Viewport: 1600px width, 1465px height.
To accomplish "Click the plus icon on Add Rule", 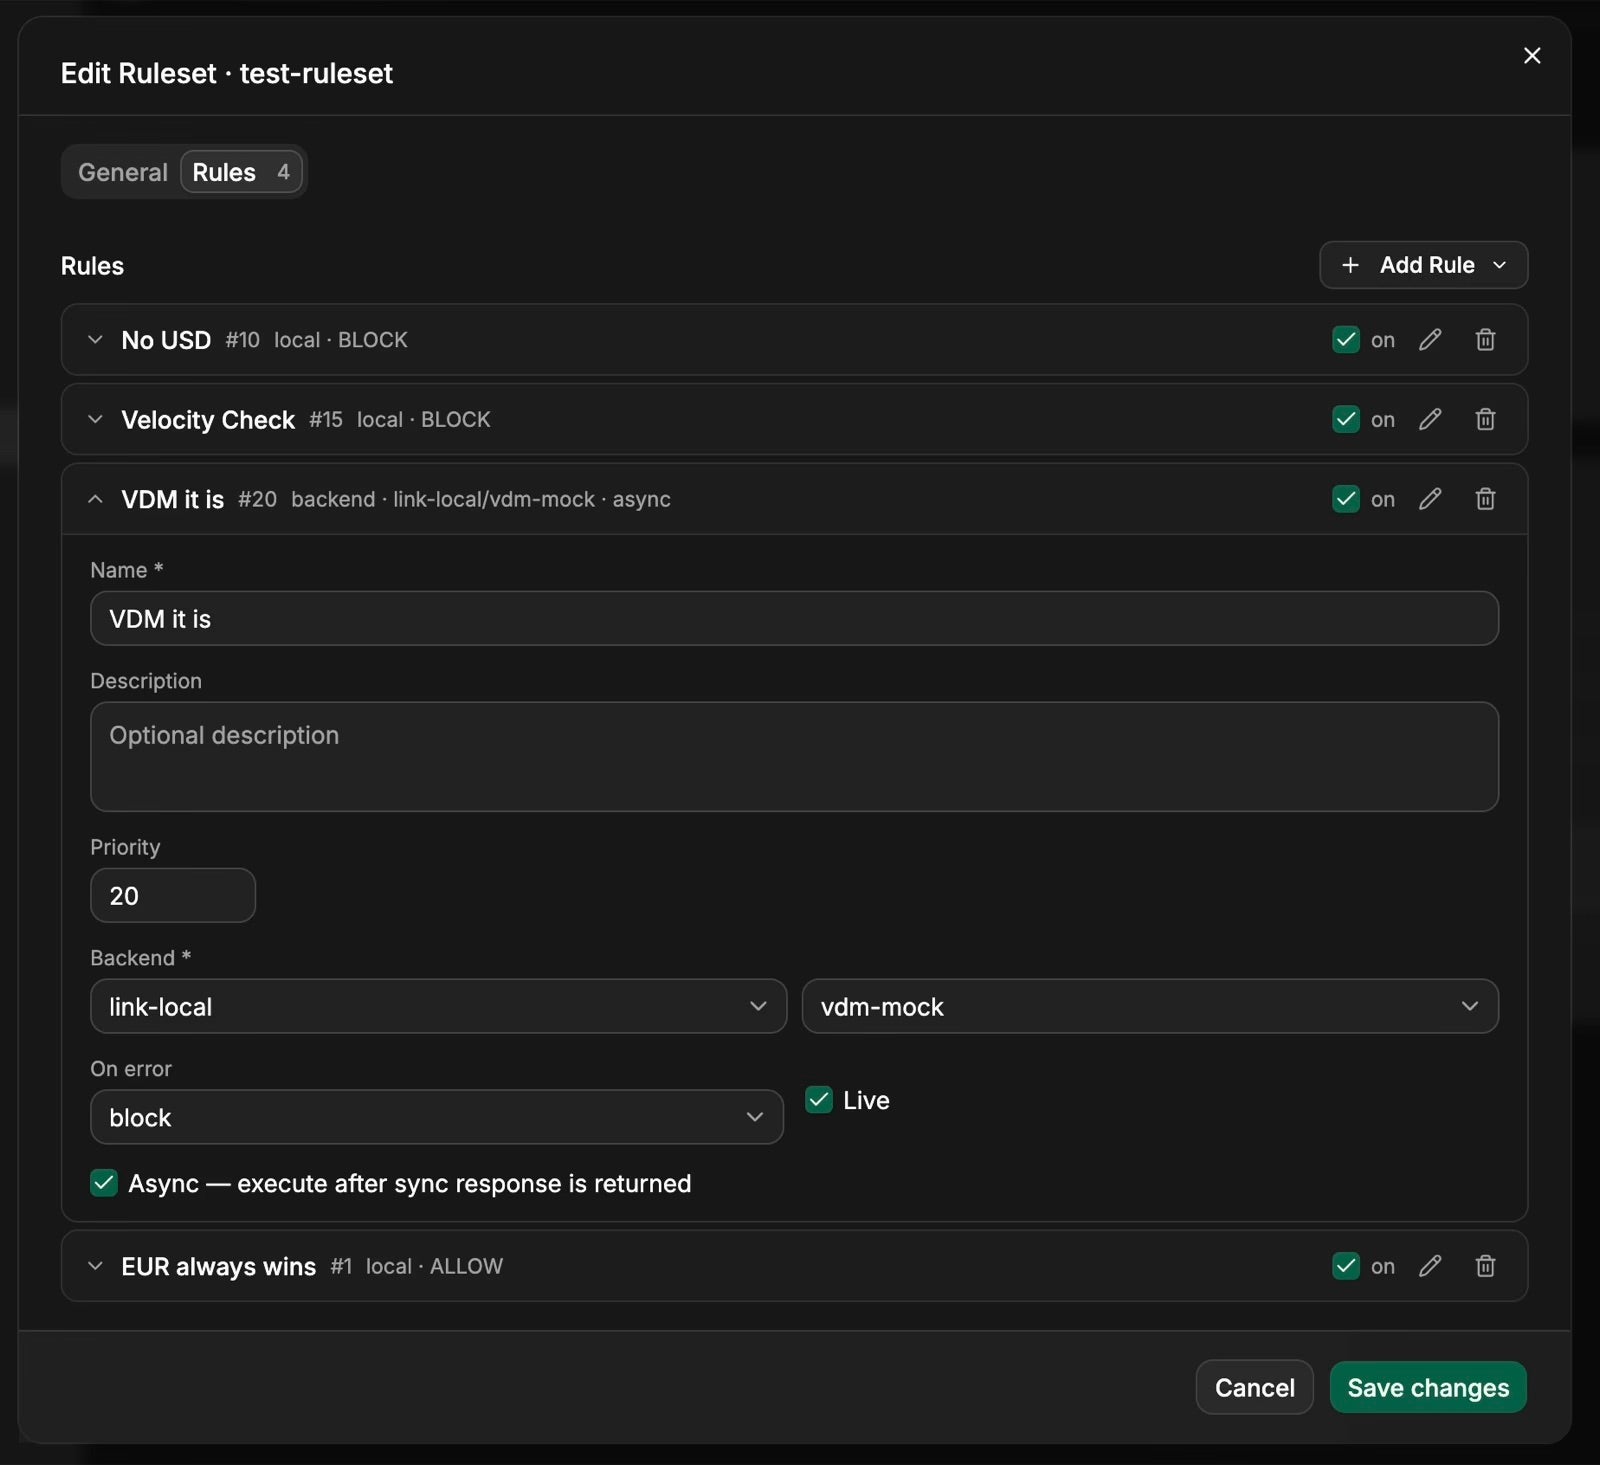I will 1350,265.
